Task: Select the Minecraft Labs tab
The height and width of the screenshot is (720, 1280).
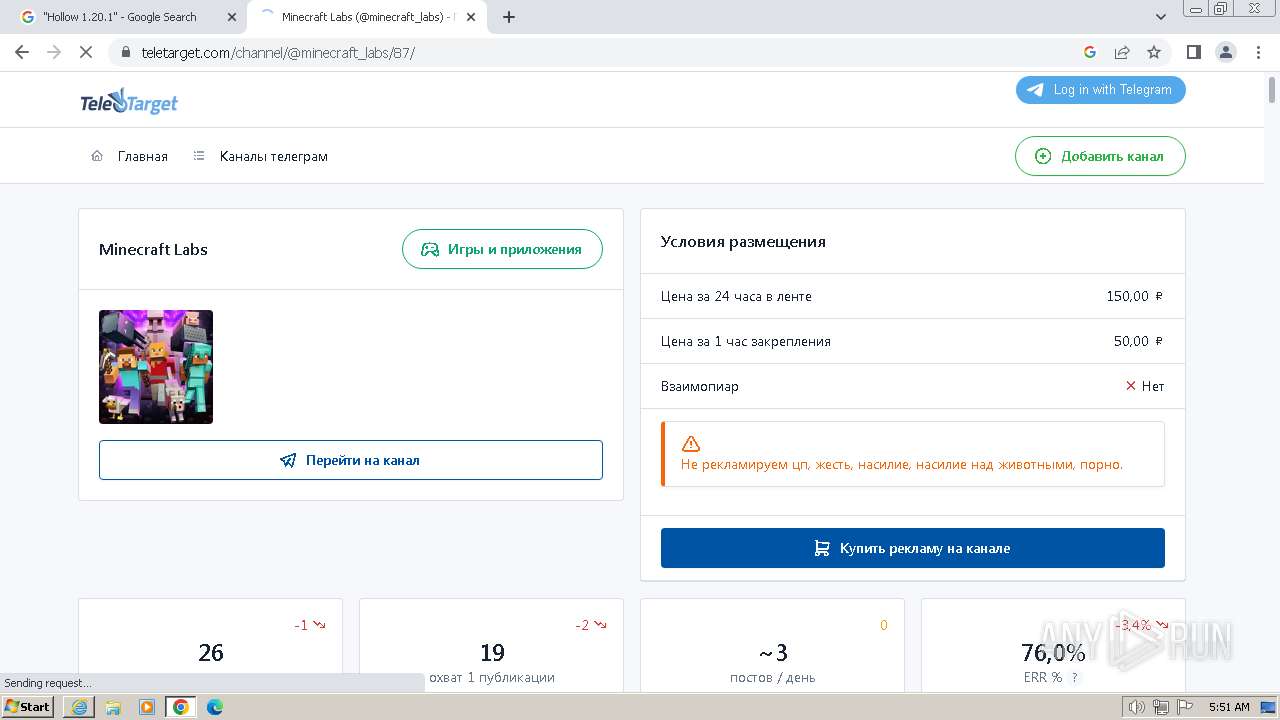Action: 368,17
